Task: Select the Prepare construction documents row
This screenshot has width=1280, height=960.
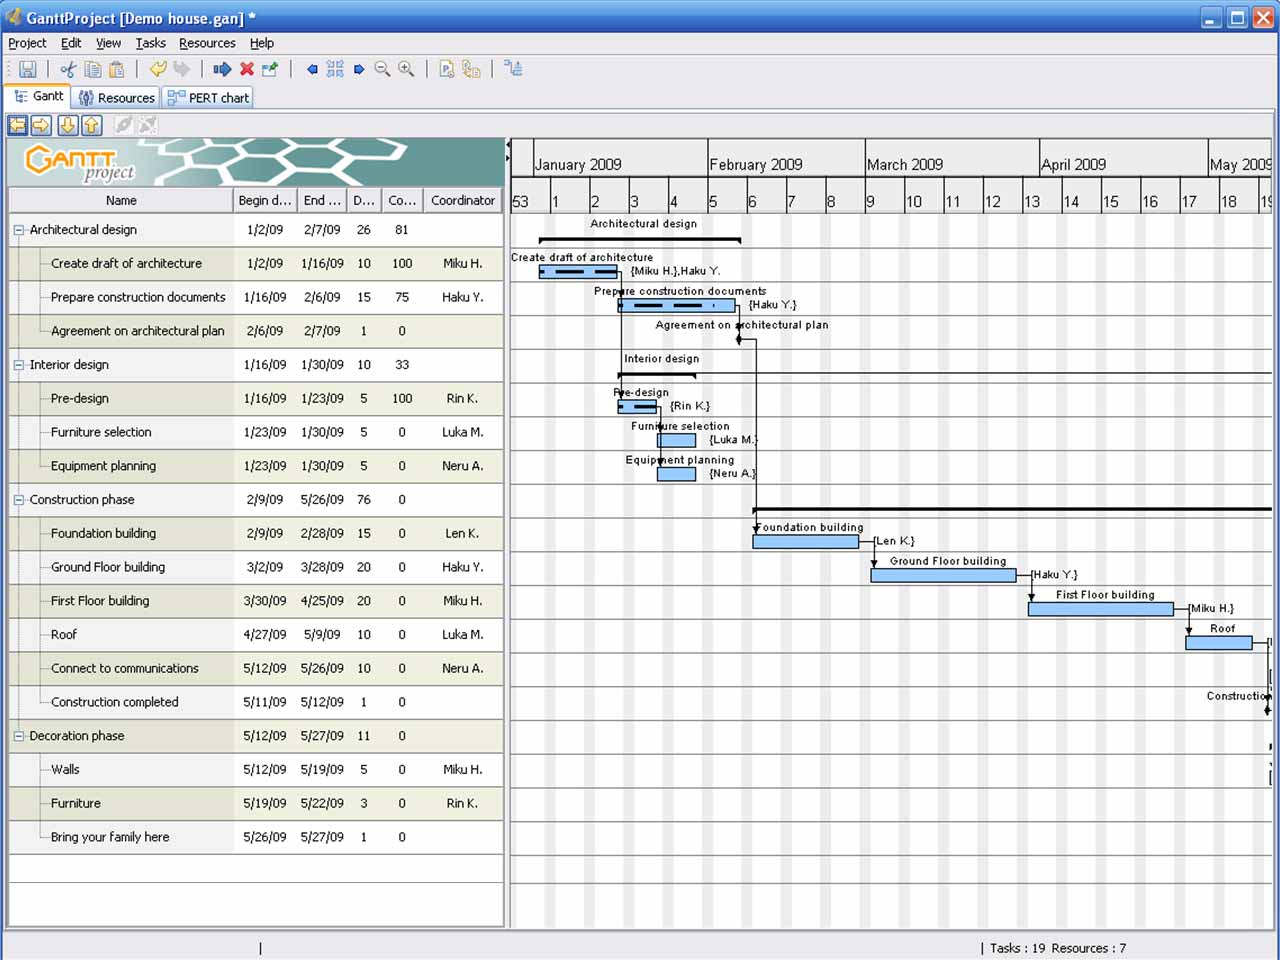Action: 256,298
